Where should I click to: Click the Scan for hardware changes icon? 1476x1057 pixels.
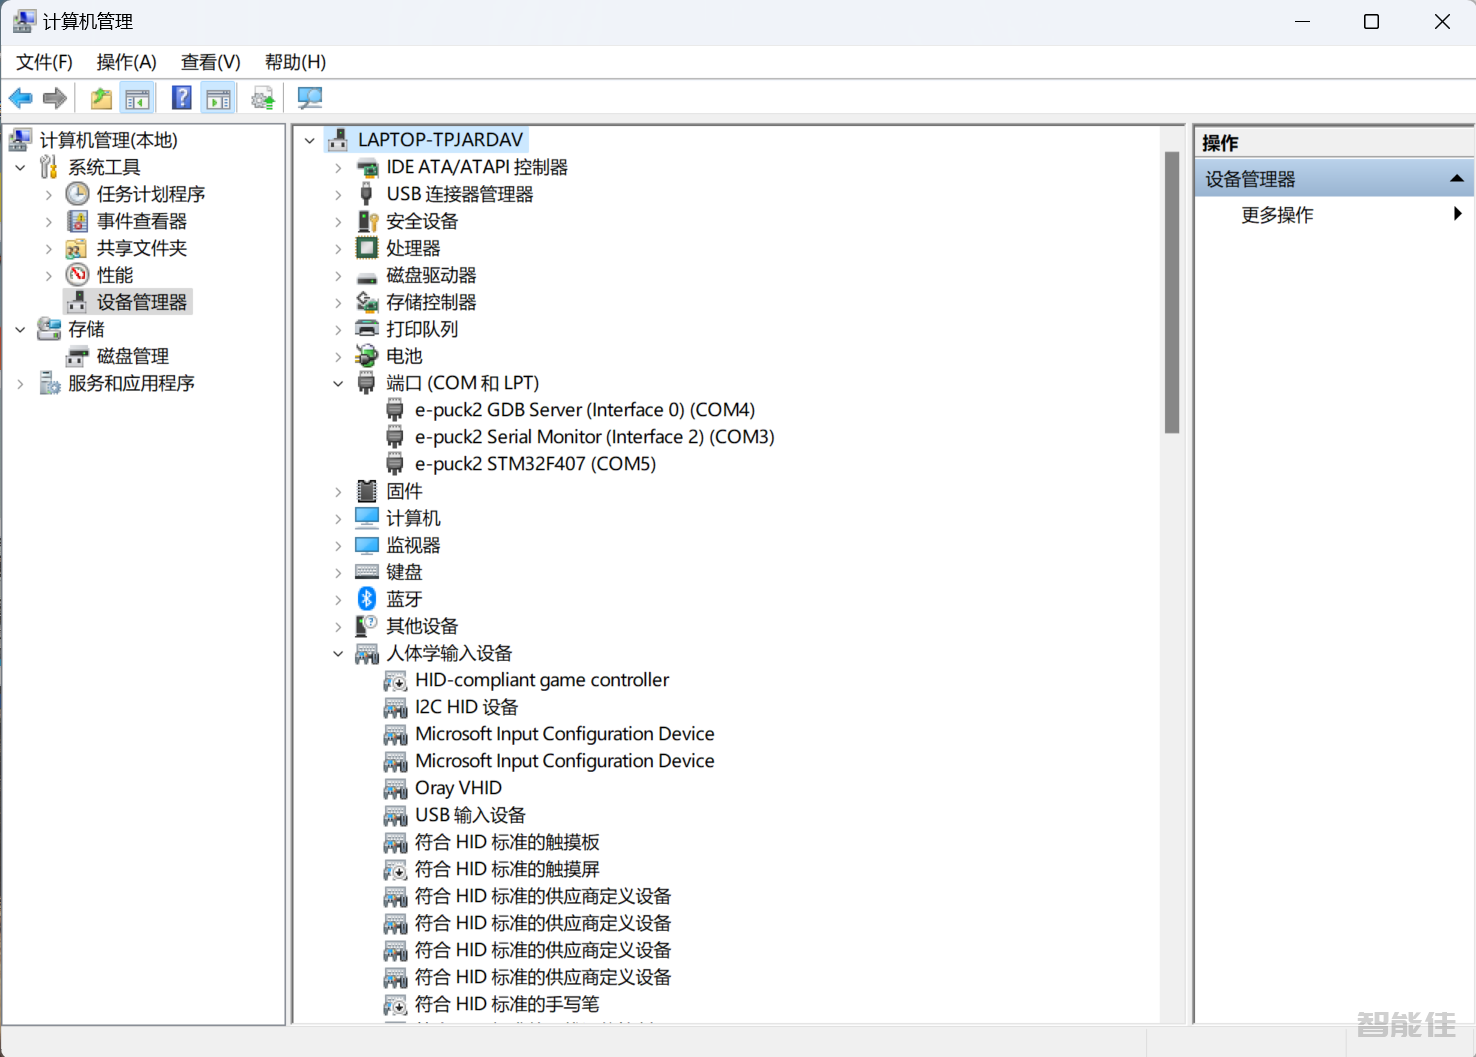310,98
